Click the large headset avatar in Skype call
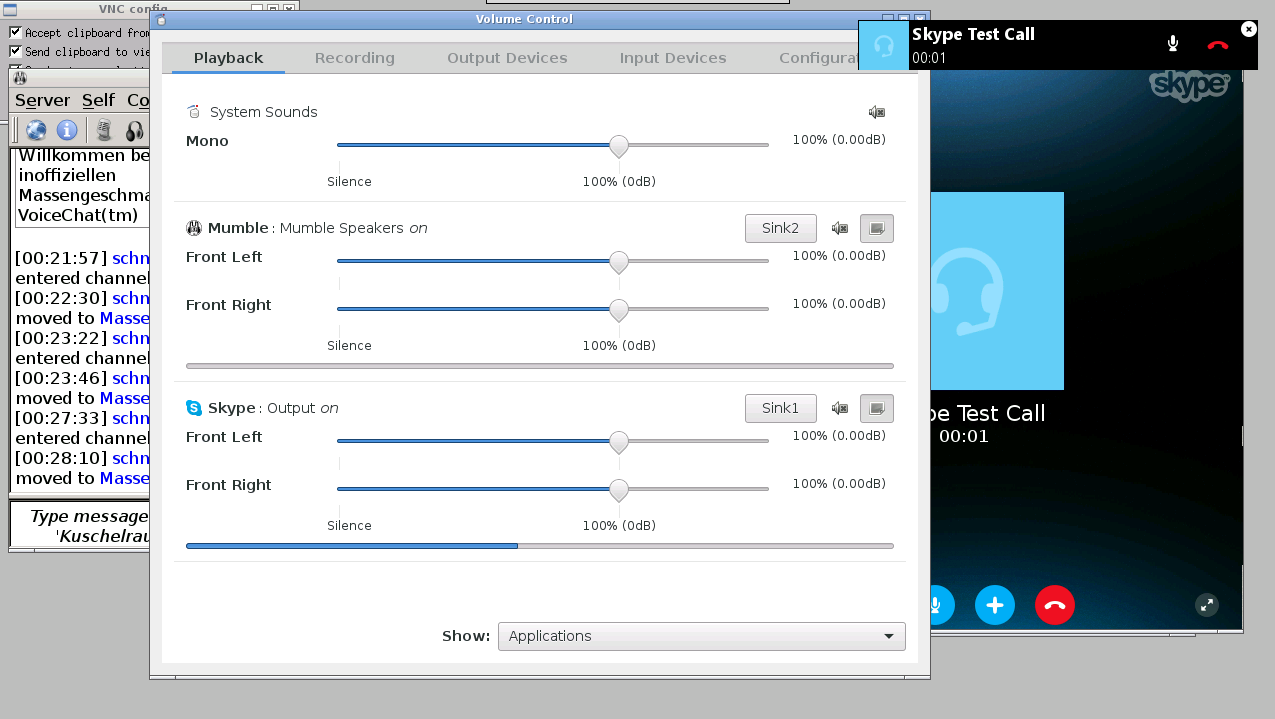Screen dimensions: 1275x719 [x=996, y=291]
